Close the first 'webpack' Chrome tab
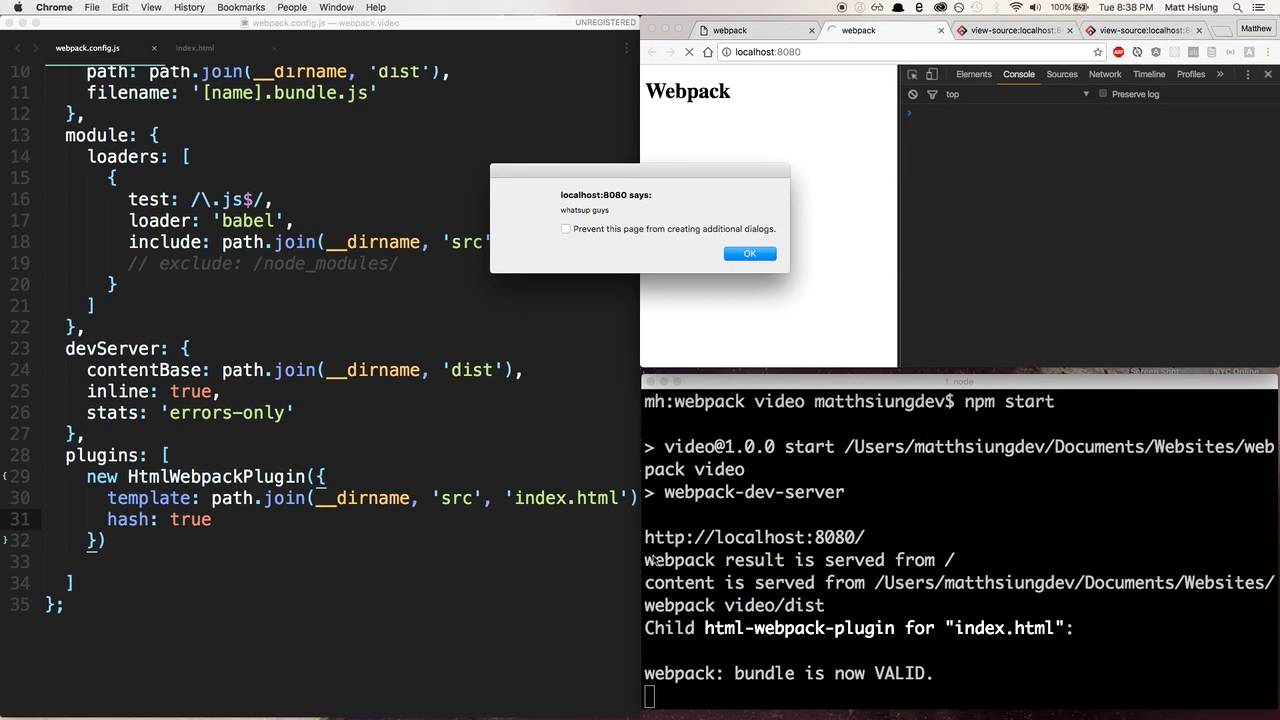Screen dimensions: 1280x720 point(813,30)
